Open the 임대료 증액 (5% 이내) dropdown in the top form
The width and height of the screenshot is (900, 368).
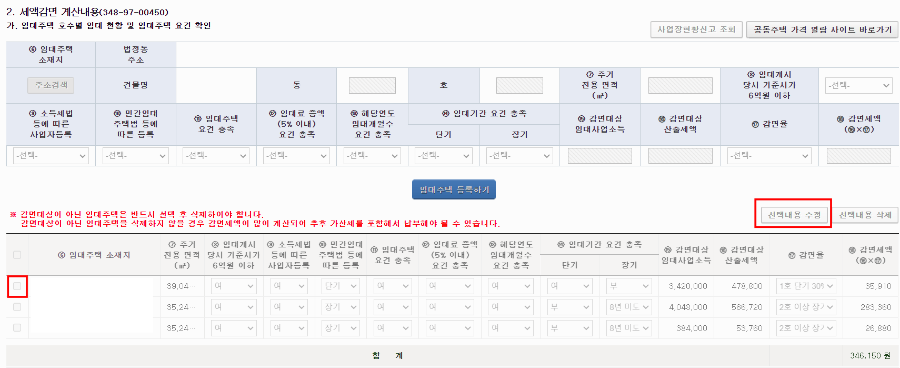(x=297, y=156)
